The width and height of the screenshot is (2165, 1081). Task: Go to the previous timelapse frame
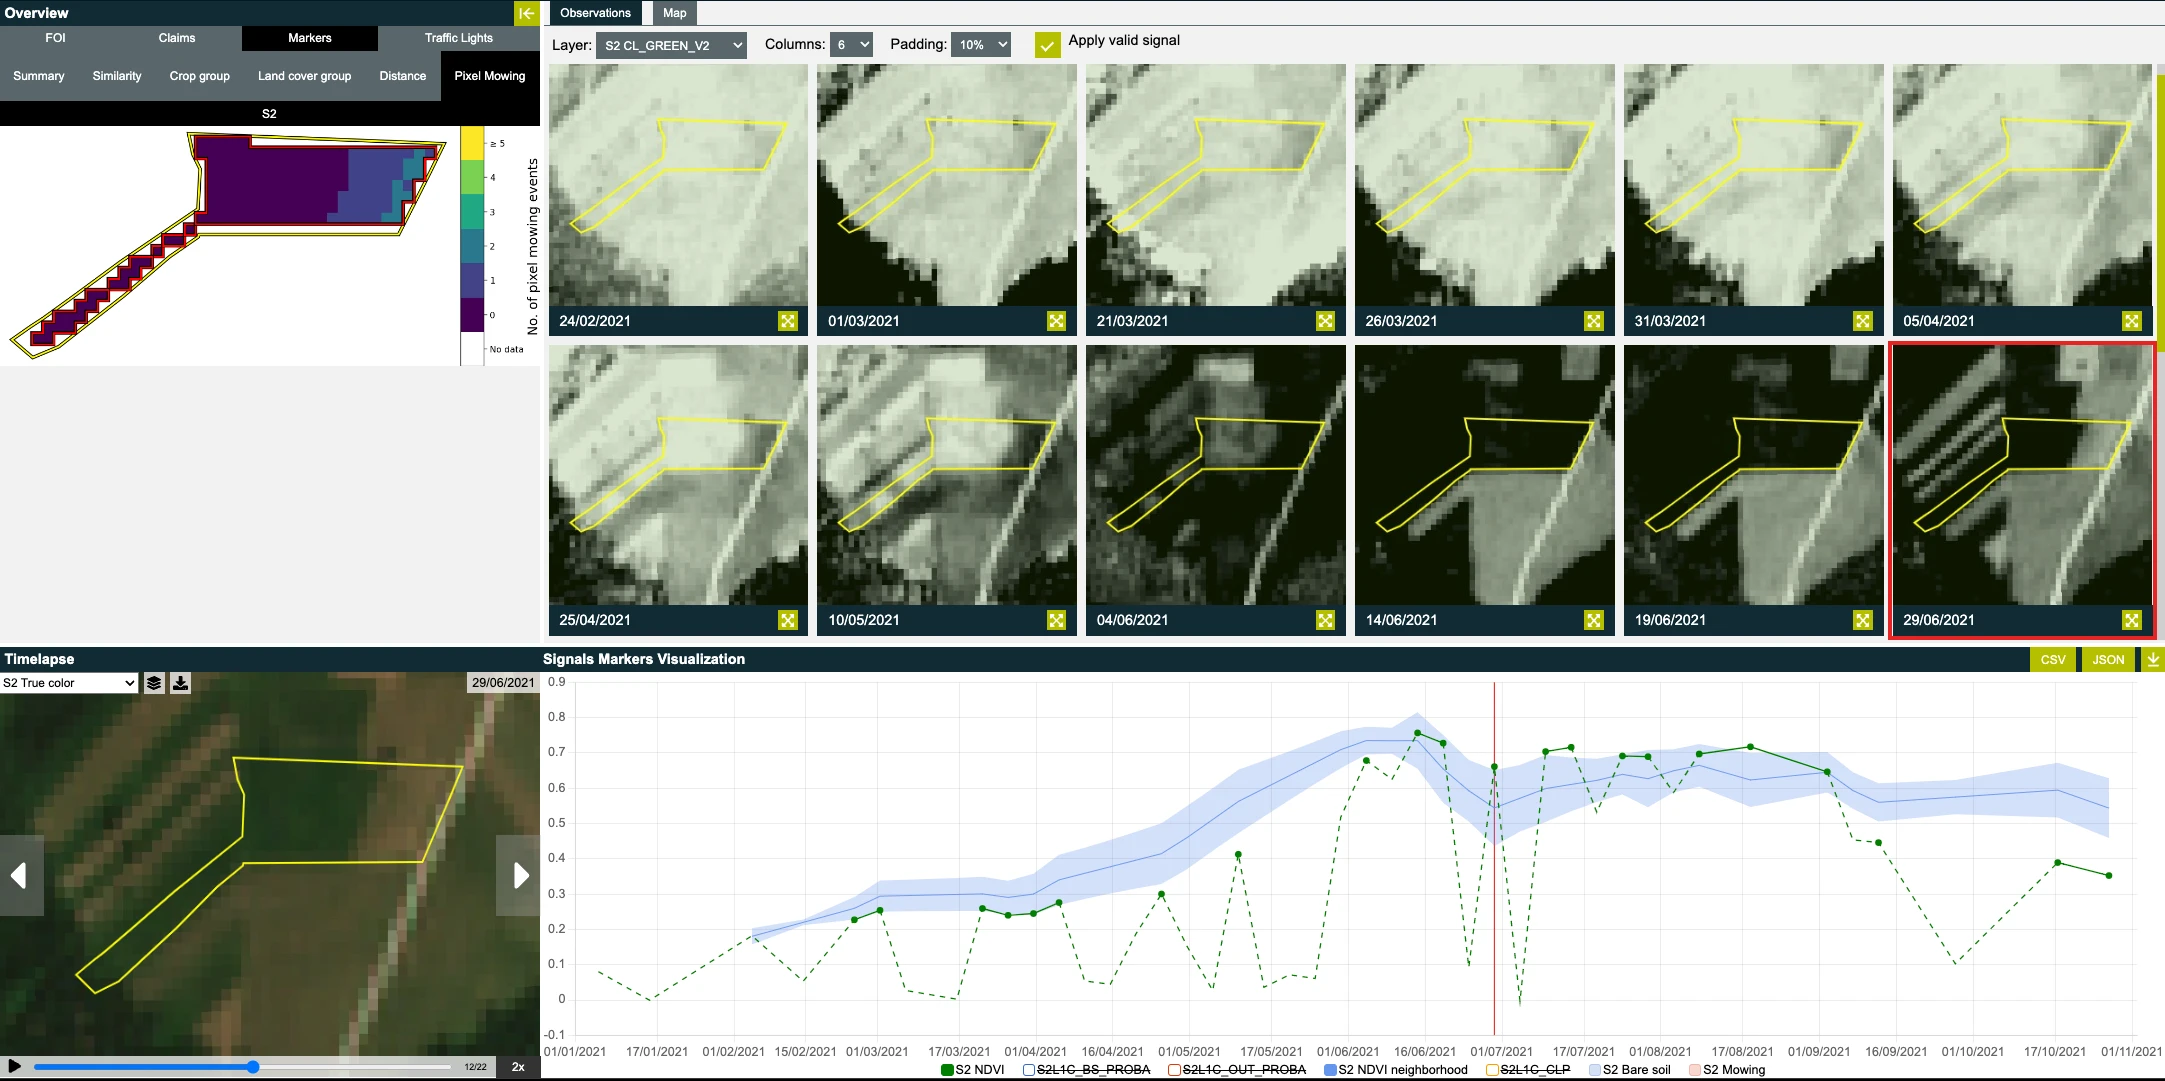tap(20, 876)
